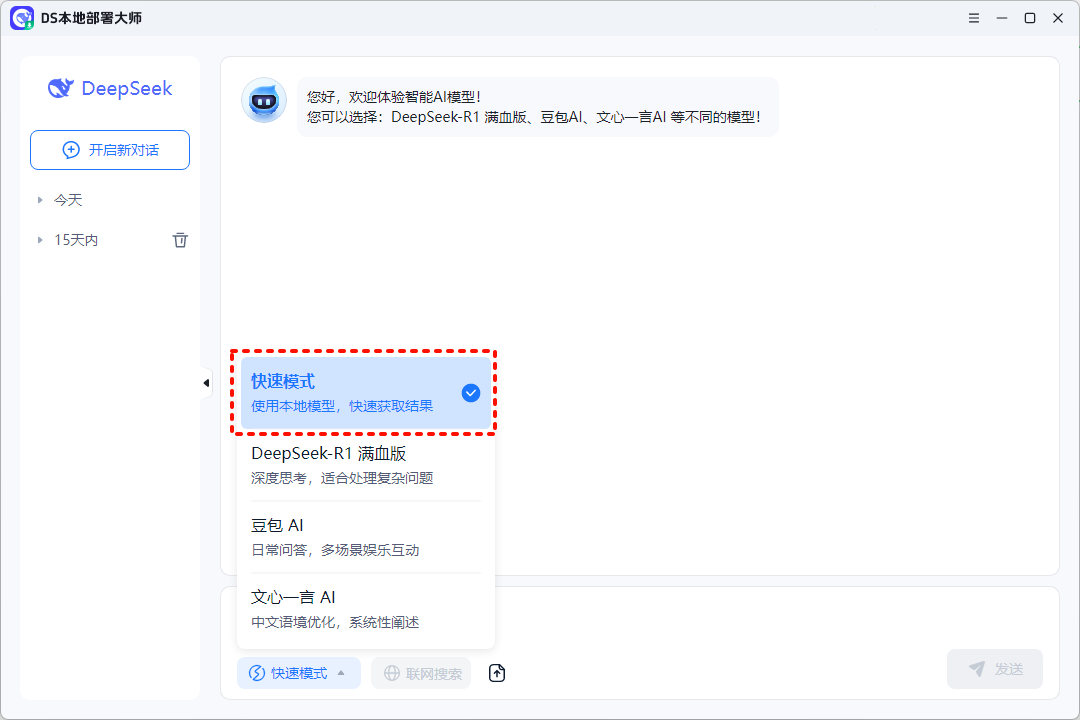Screen dimensions: 1080x720
Task: Select 快速模式 local model option
Action: click(x=366, y=393)
